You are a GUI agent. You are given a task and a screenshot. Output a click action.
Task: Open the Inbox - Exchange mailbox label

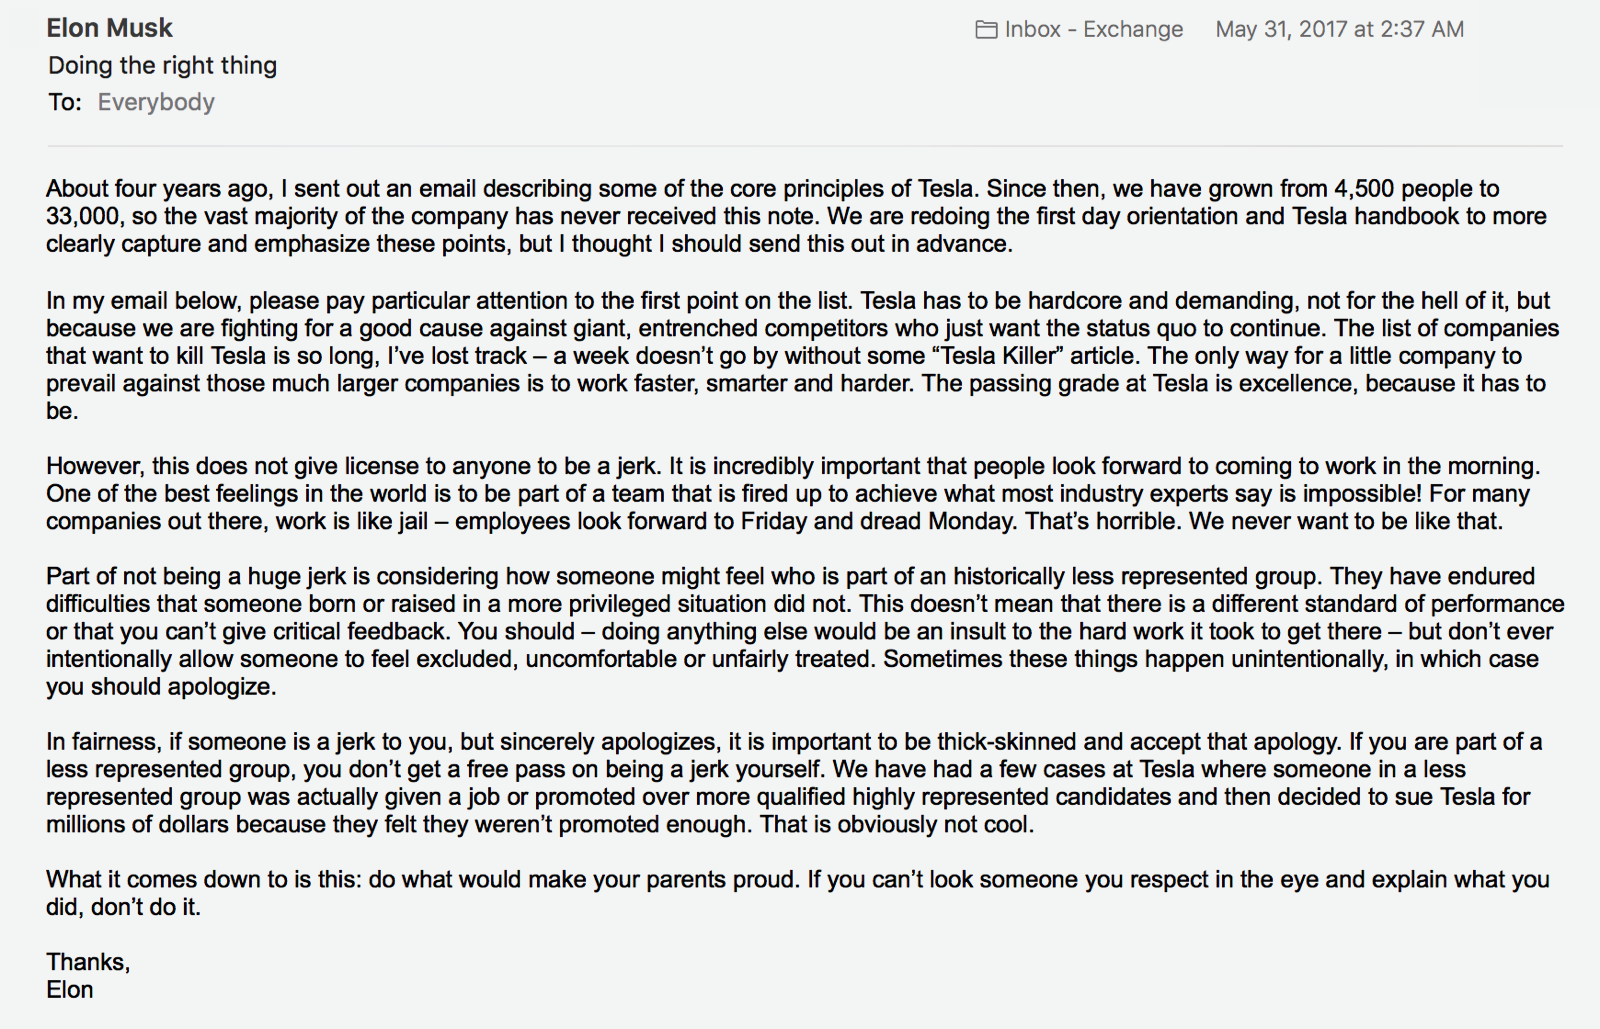tap(1093, 30)
